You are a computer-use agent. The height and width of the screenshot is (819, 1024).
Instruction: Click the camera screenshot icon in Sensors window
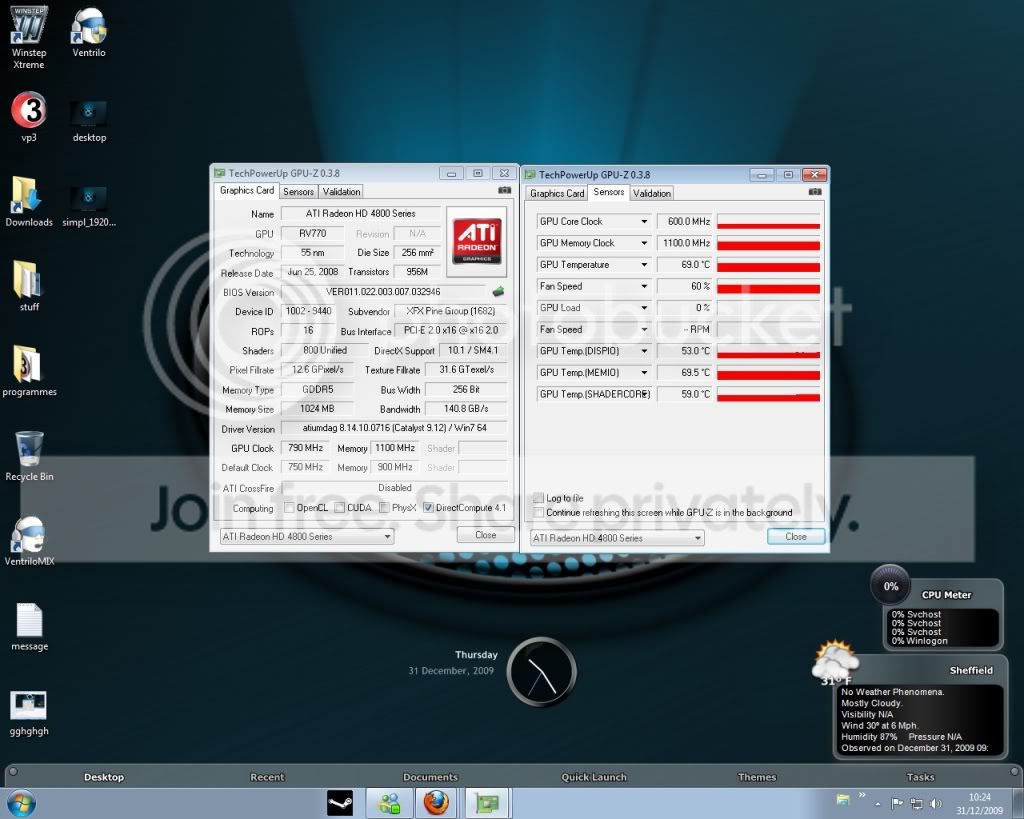pyautogui.click(x=814, y=192)
